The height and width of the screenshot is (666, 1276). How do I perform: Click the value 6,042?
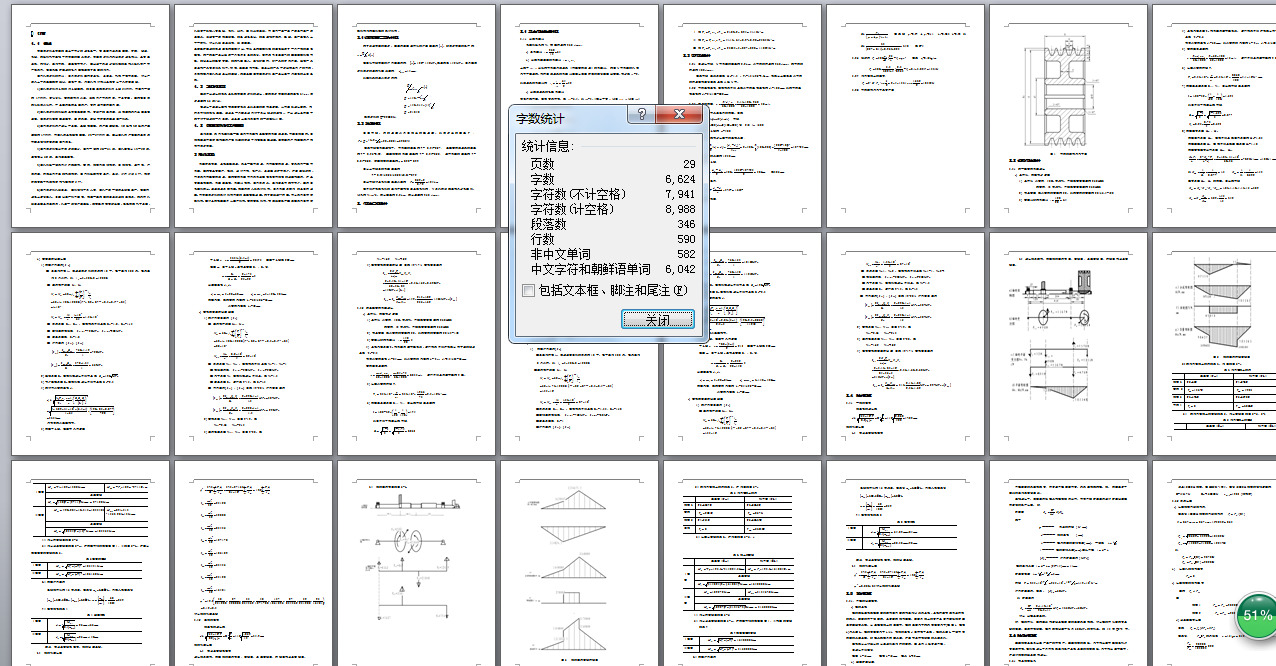(680, 269)
